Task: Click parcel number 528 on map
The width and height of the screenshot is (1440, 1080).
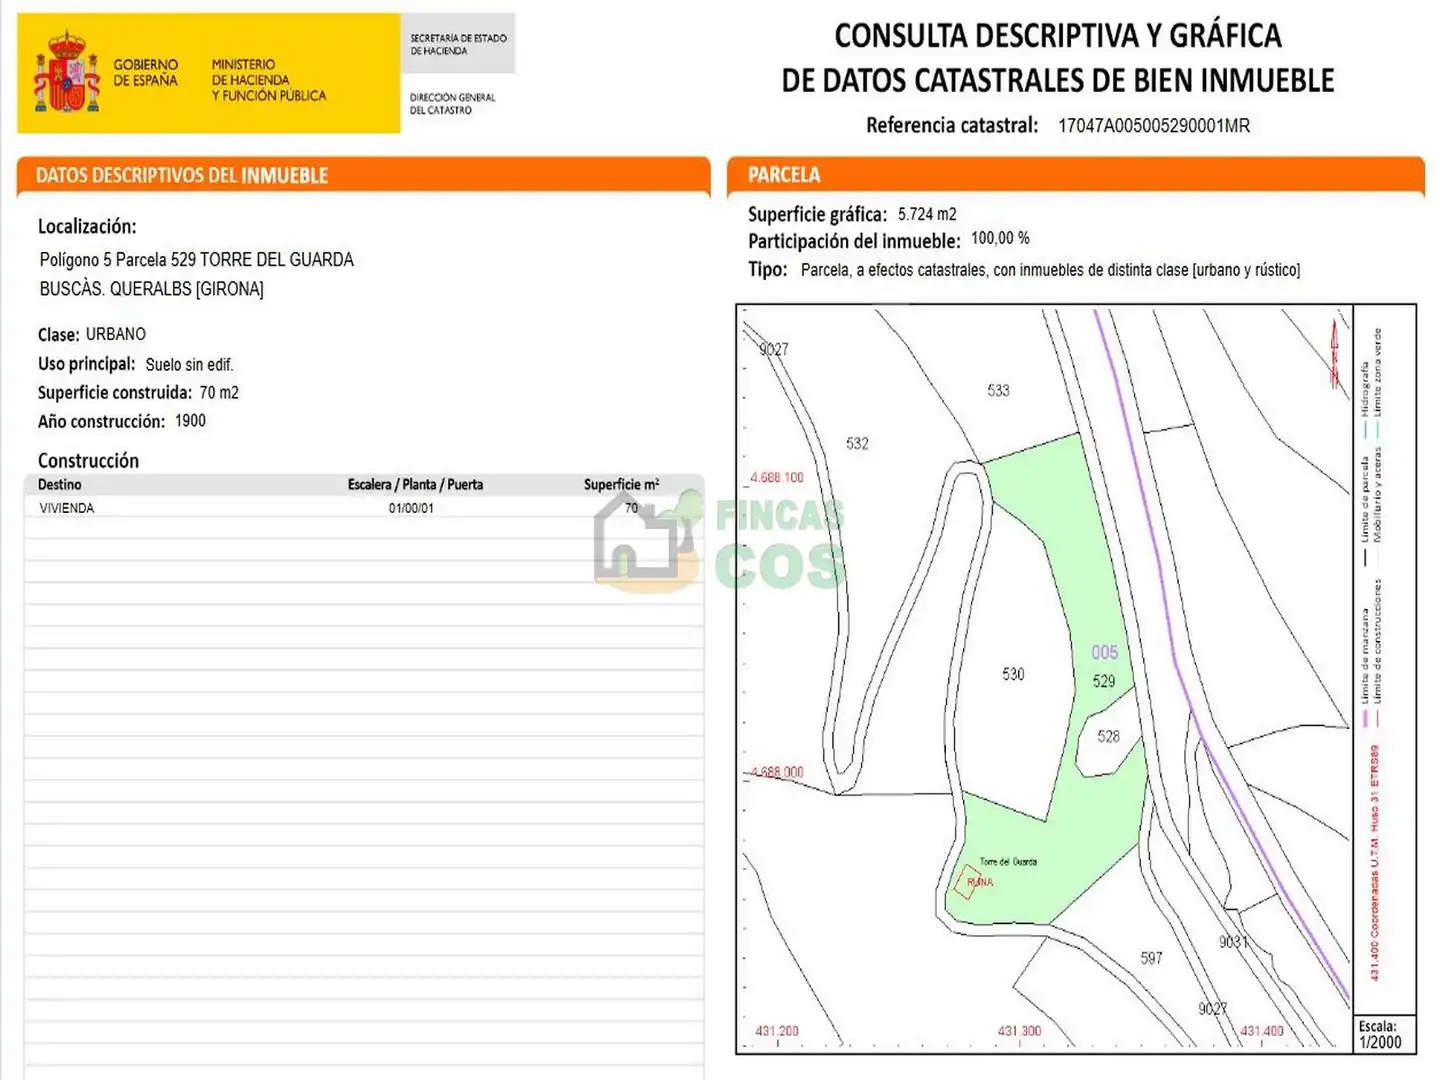Action: (1108, 737)
